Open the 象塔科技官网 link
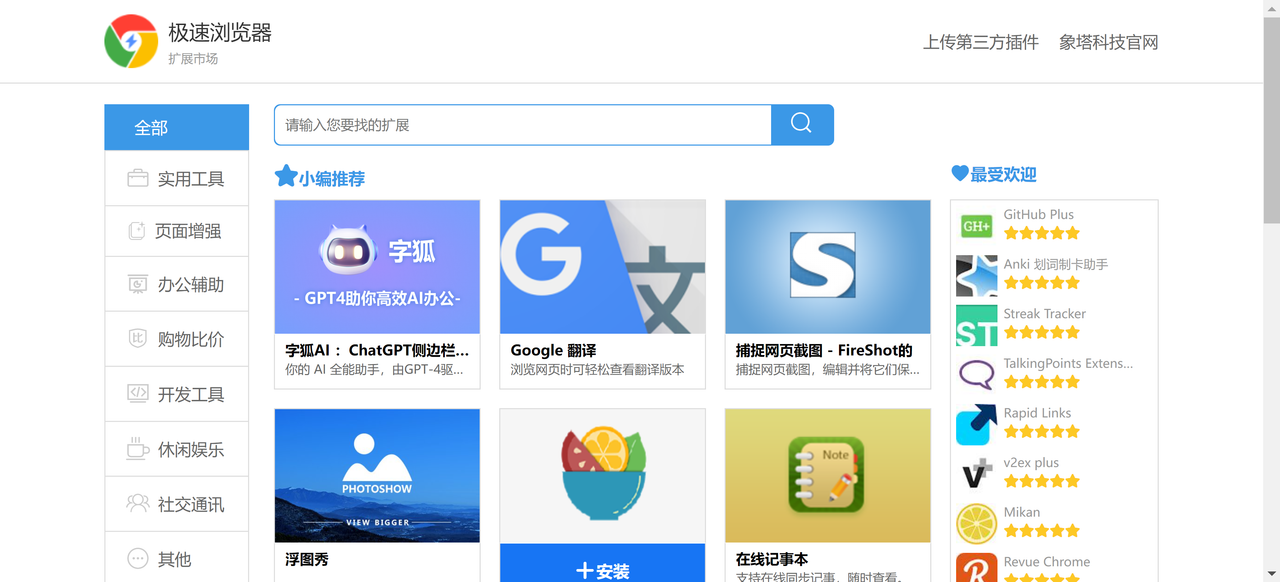1280x582 pixels. pos(1109,42)
